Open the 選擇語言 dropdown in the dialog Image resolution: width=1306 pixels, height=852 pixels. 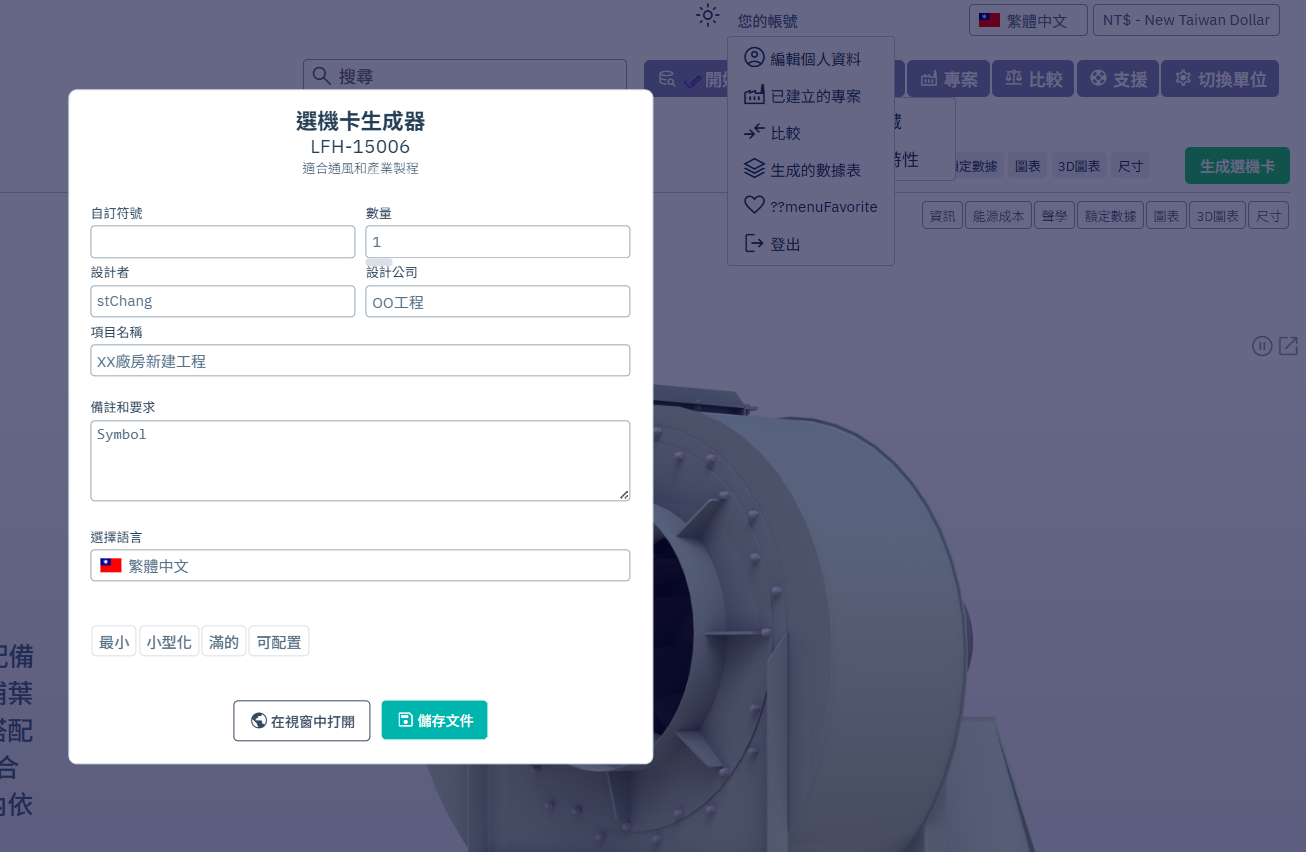coord(360,565)
